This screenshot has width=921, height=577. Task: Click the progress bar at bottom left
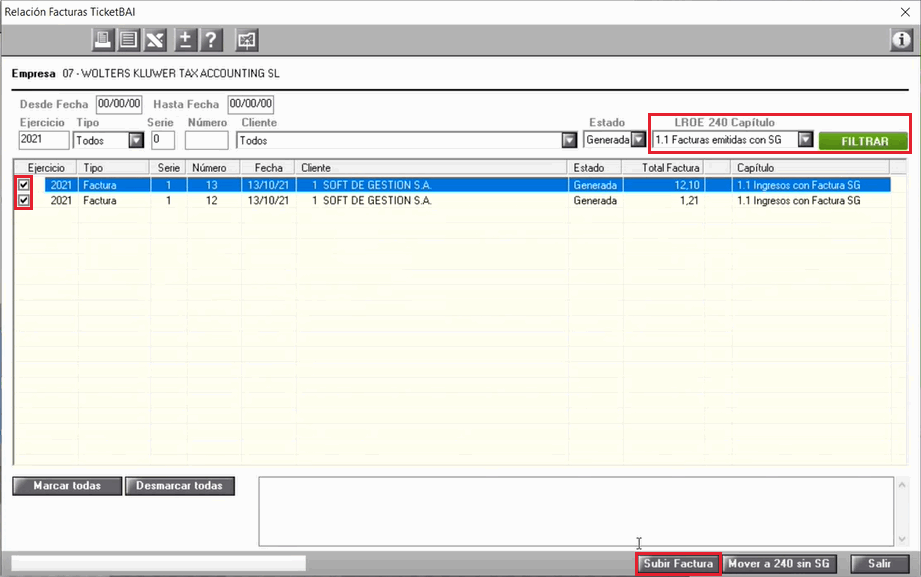click(x=159, y=563)
